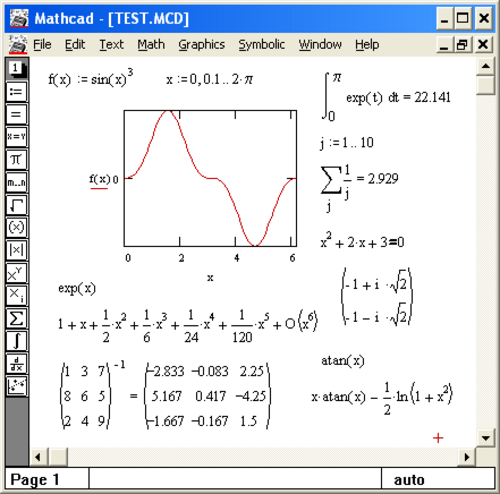Image resolution: width=500 pixels, height=494 pixels.
Task: Insert boolean x=y comparison operator
Action: pyautogui.click(x=16, y=137)
